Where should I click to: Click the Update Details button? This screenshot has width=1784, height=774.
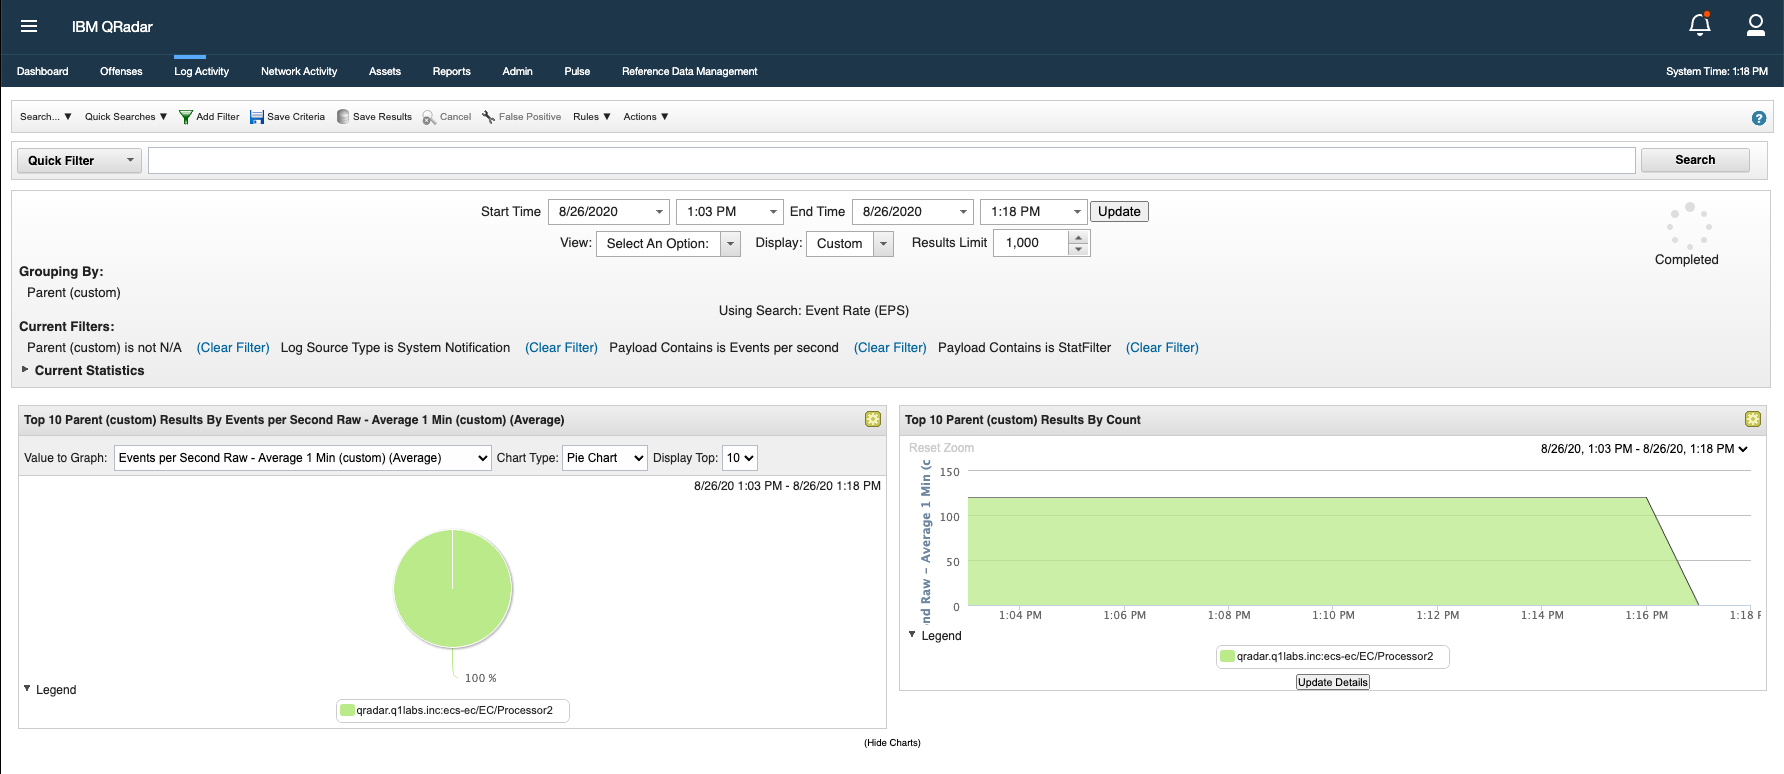pyautogui.click(x=1332, y=682)
